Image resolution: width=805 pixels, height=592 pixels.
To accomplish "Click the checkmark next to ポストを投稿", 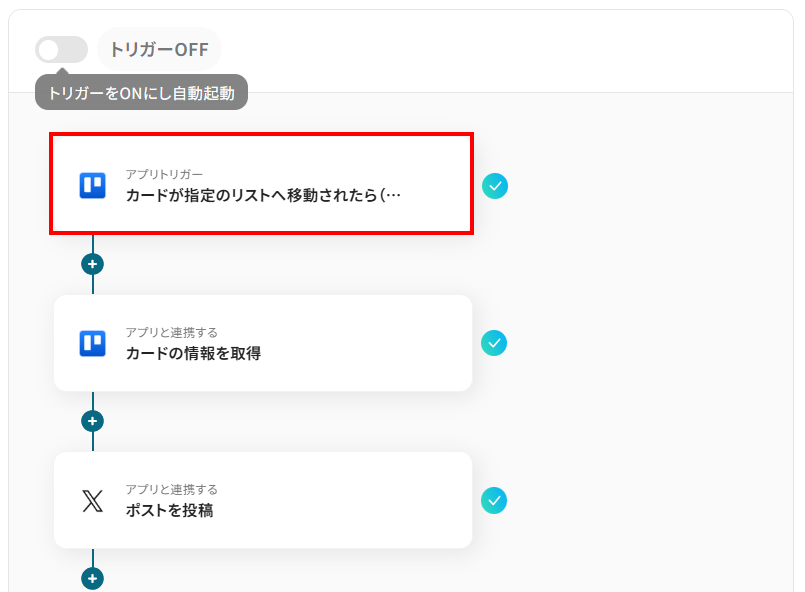I will coord(494,500).
